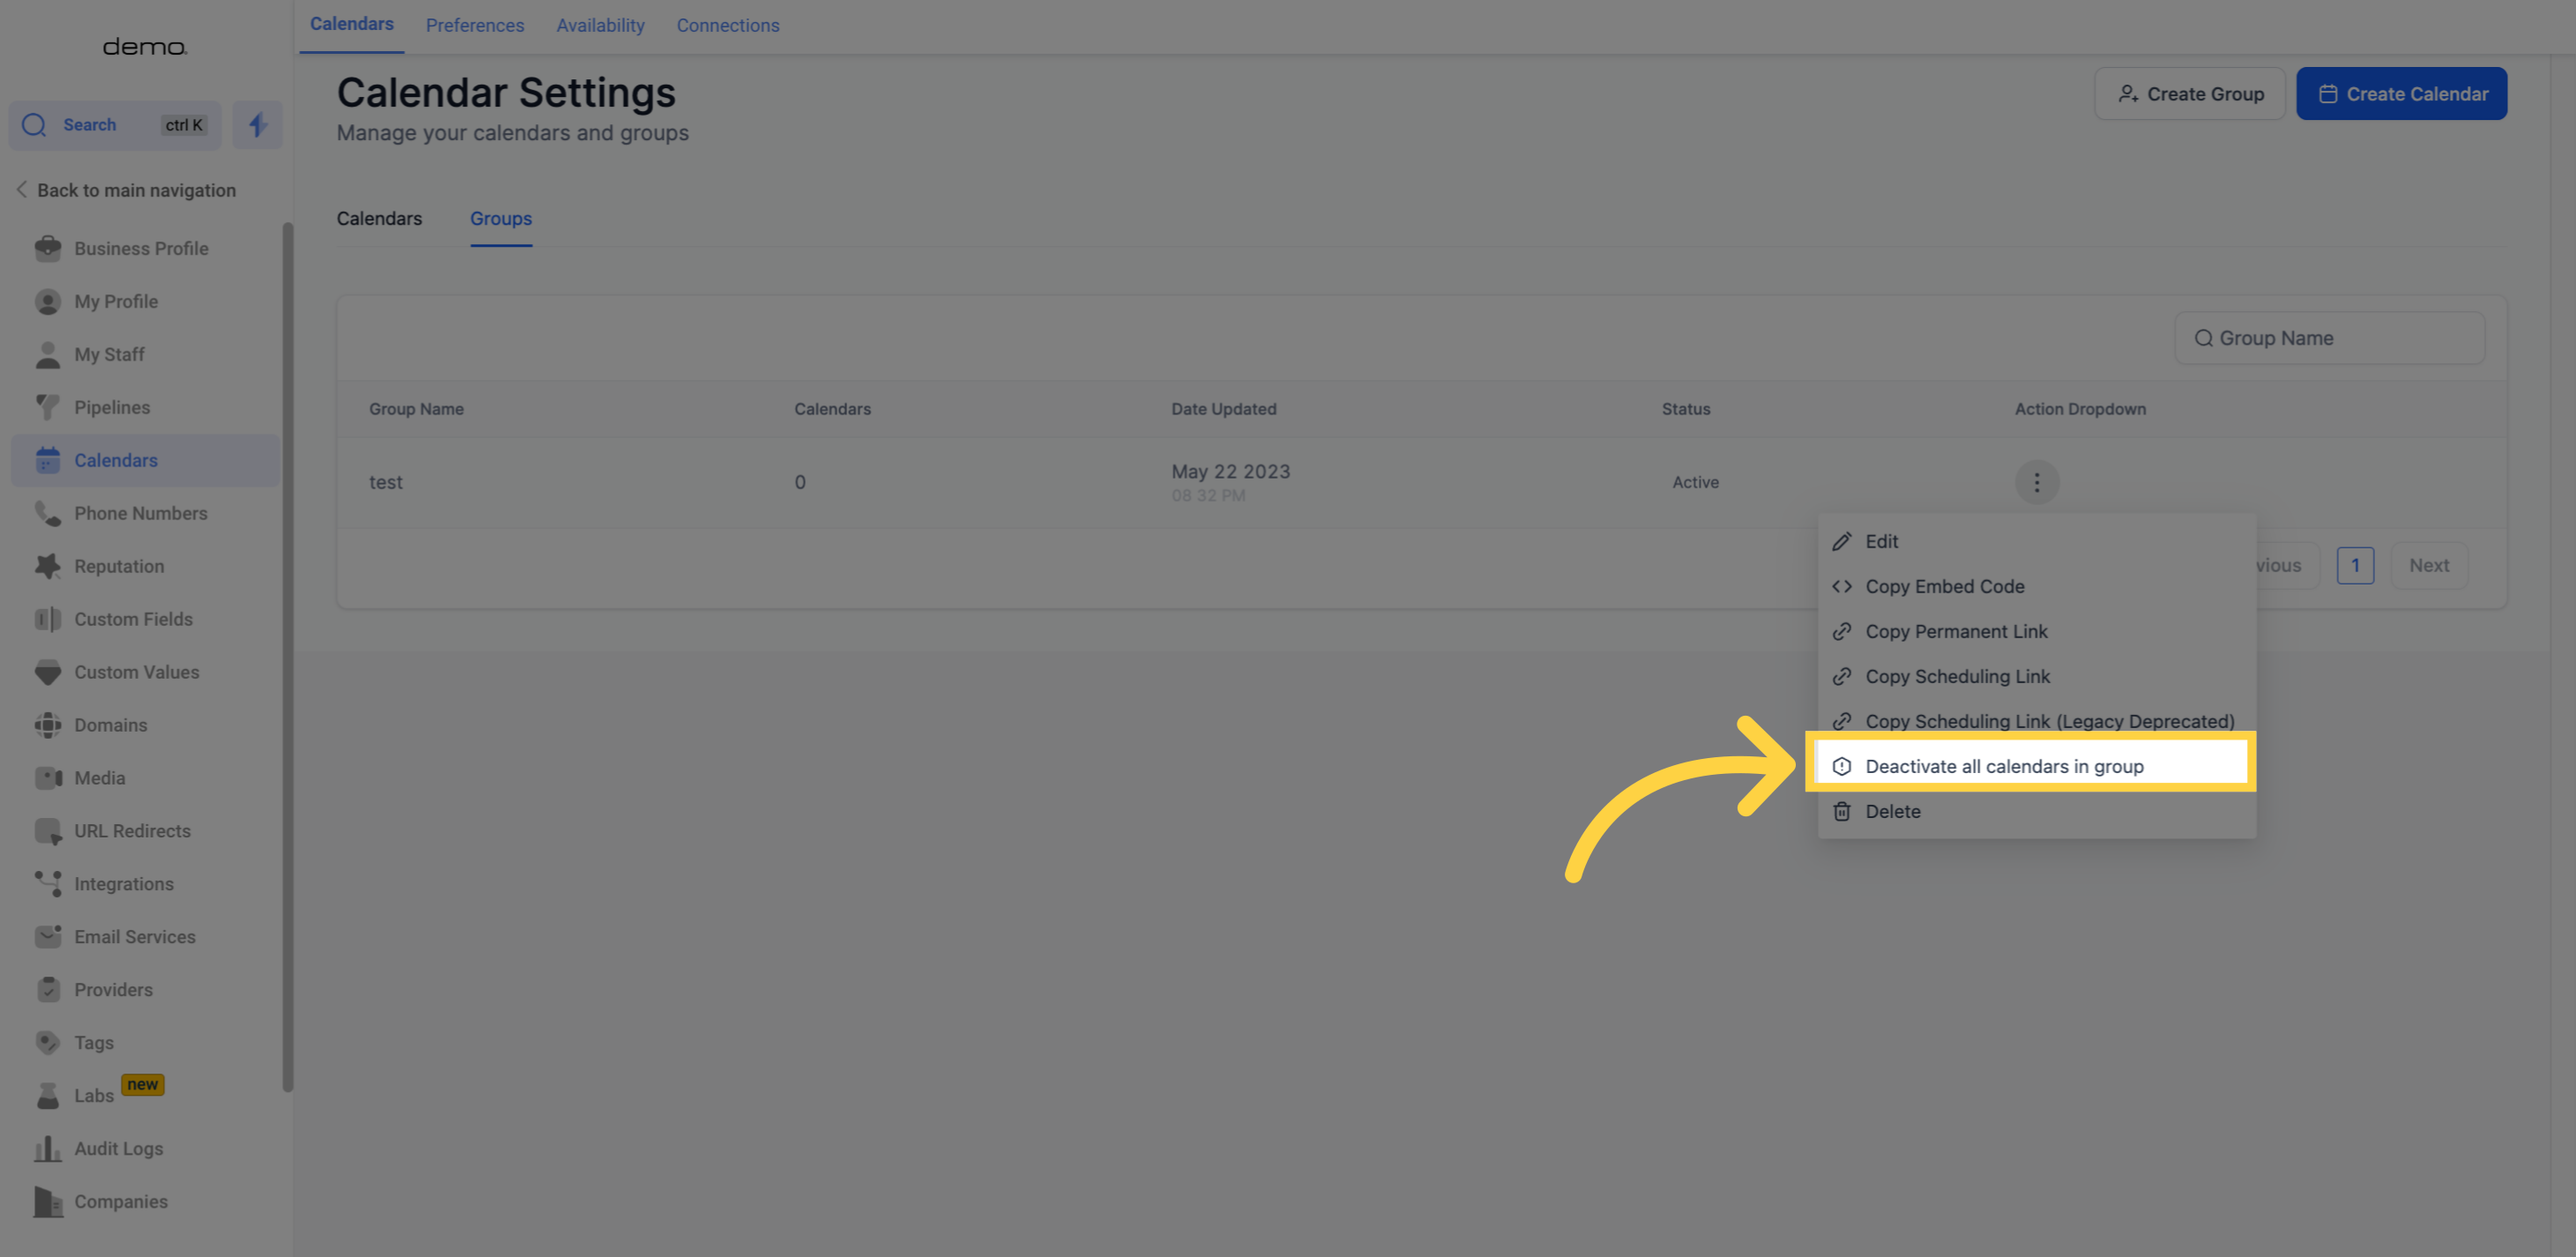This screenshot has width=2576, height=1257.
Task: Choose Copy Scheduling Link (Legacy Deprecated)
Action: coord(2036,721)
